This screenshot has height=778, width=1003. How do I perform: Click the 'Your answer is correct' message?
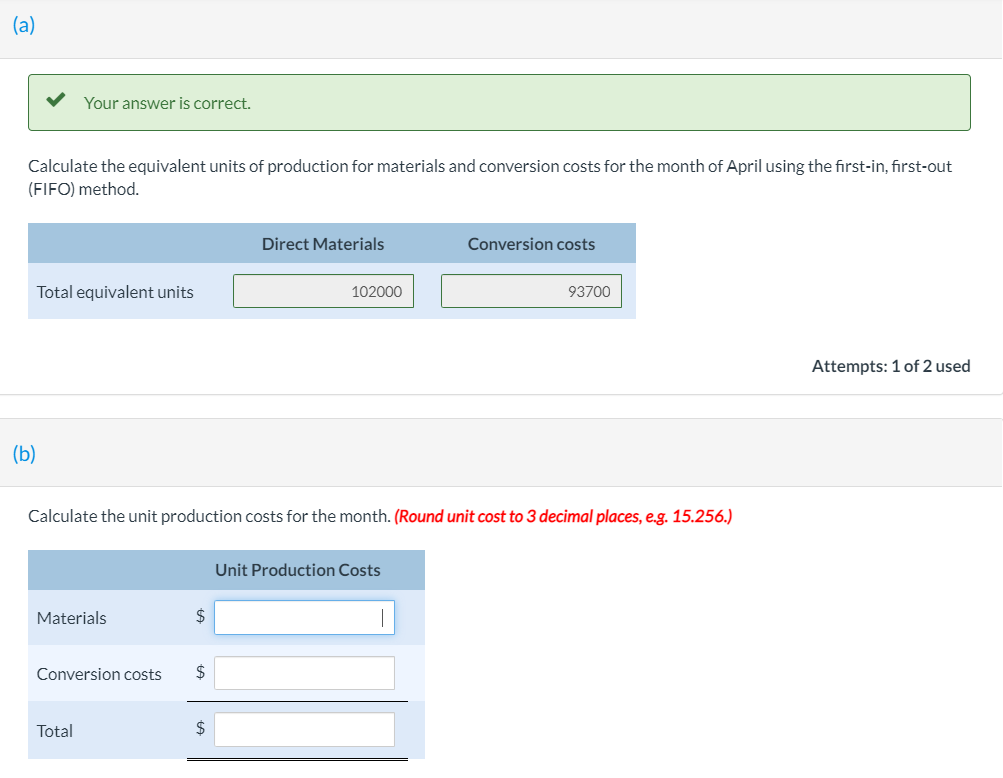pyautogui.click(x=167, y=103)
